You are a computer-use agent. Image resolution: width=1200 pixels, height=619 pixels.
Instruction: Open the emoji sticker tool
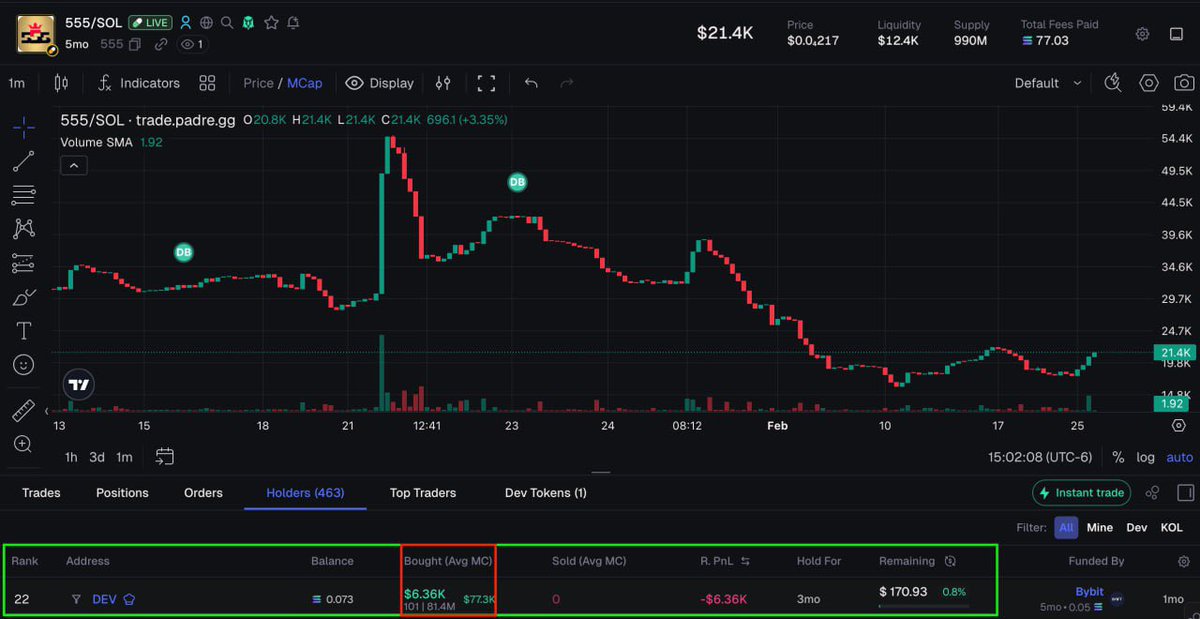click(x=23, y=364)
